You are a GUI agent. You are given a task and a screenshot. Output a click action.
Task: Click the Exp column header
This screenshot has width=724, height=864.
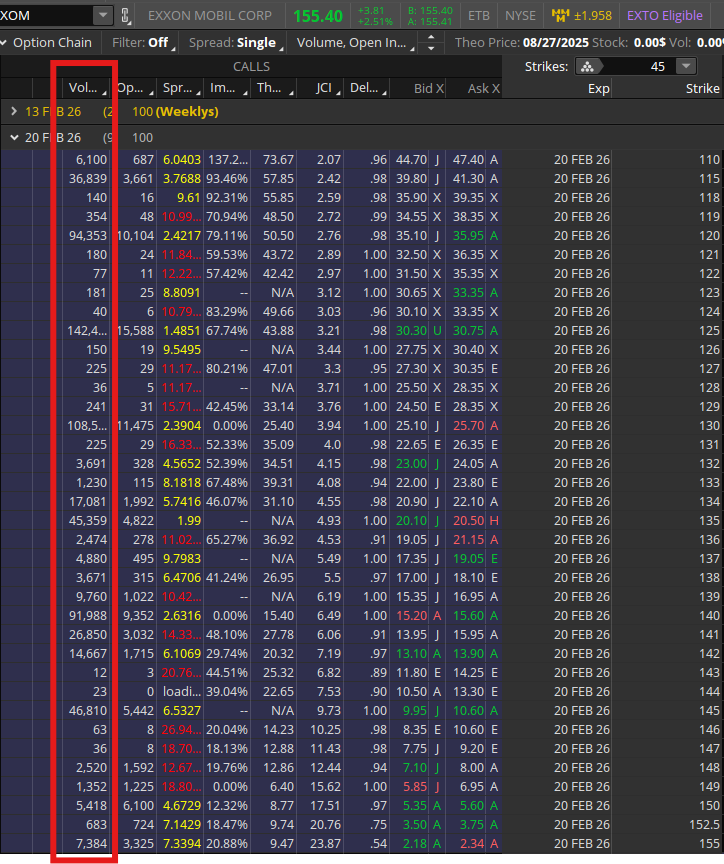click(x=557, y=88)
